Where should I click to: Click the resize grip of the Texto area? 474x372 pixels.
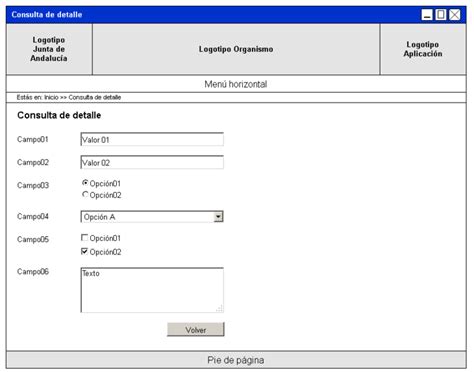click(x=220, y=309)
